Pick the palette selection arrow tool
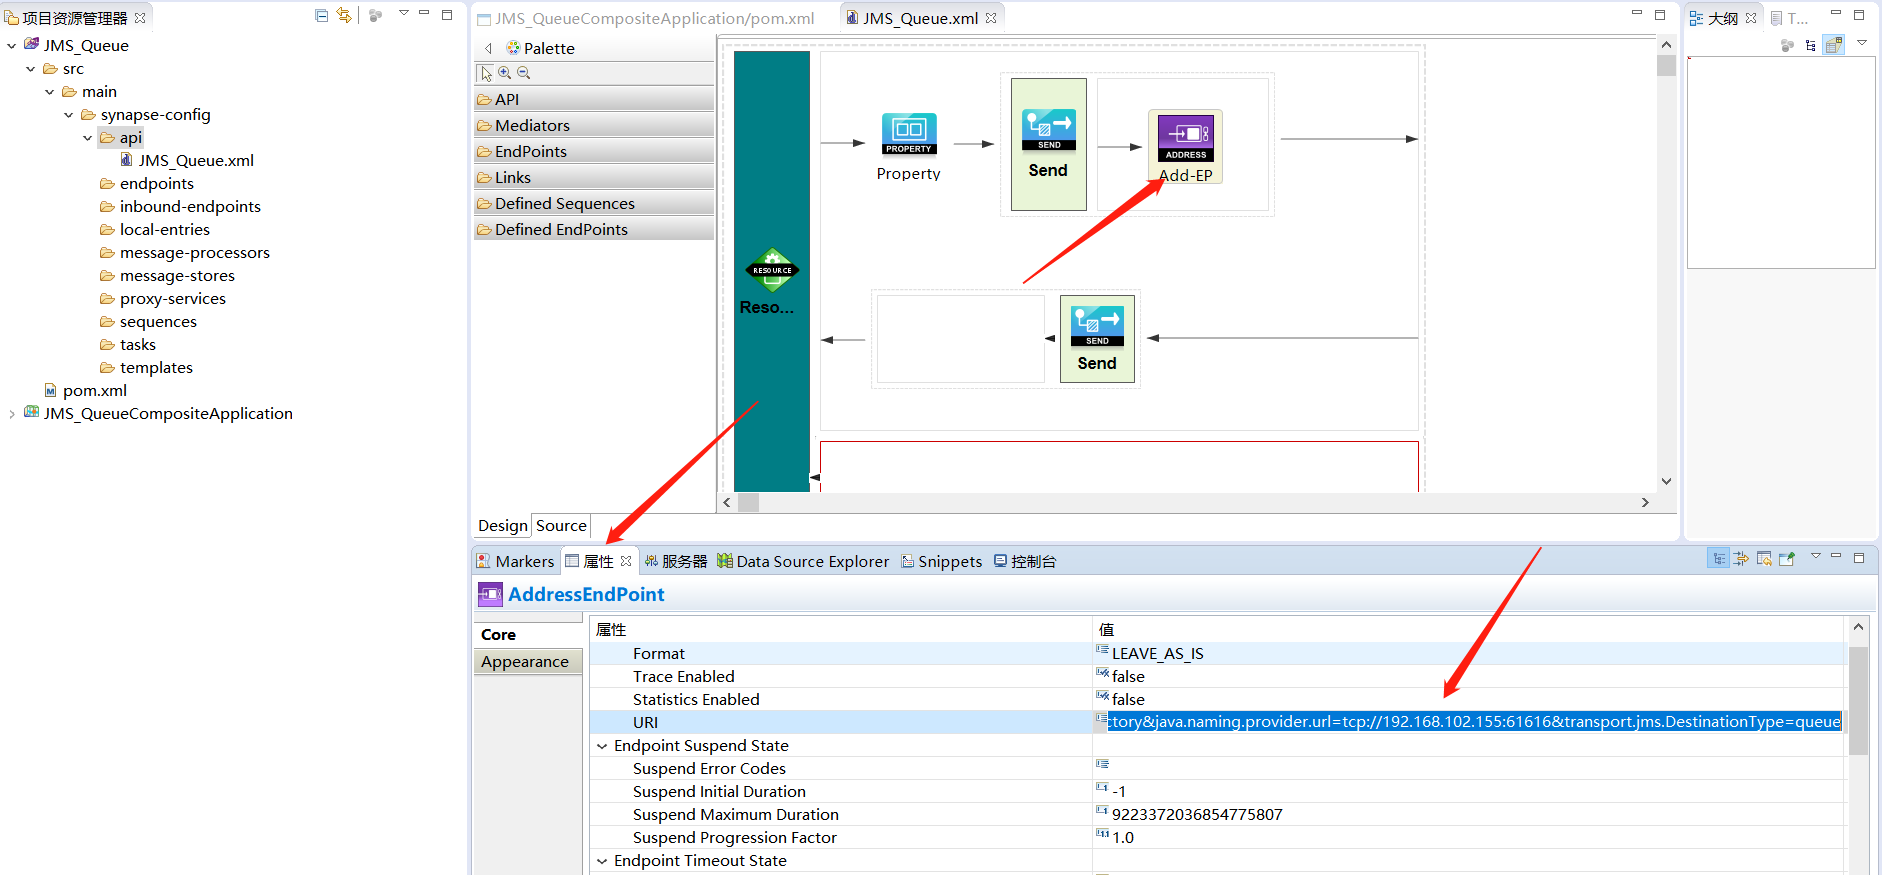 [486, 73]
